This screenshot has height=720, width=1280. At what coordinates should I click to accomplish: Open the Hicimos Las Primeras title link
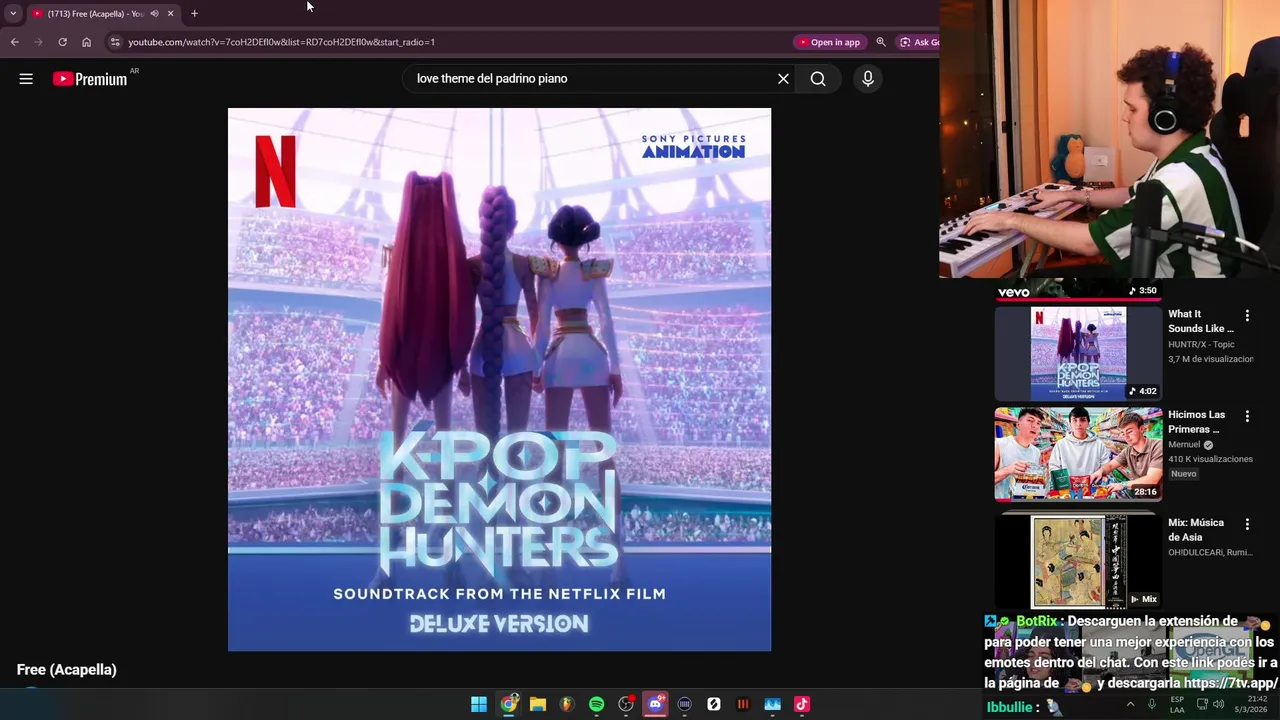(x=1196, y=422)
